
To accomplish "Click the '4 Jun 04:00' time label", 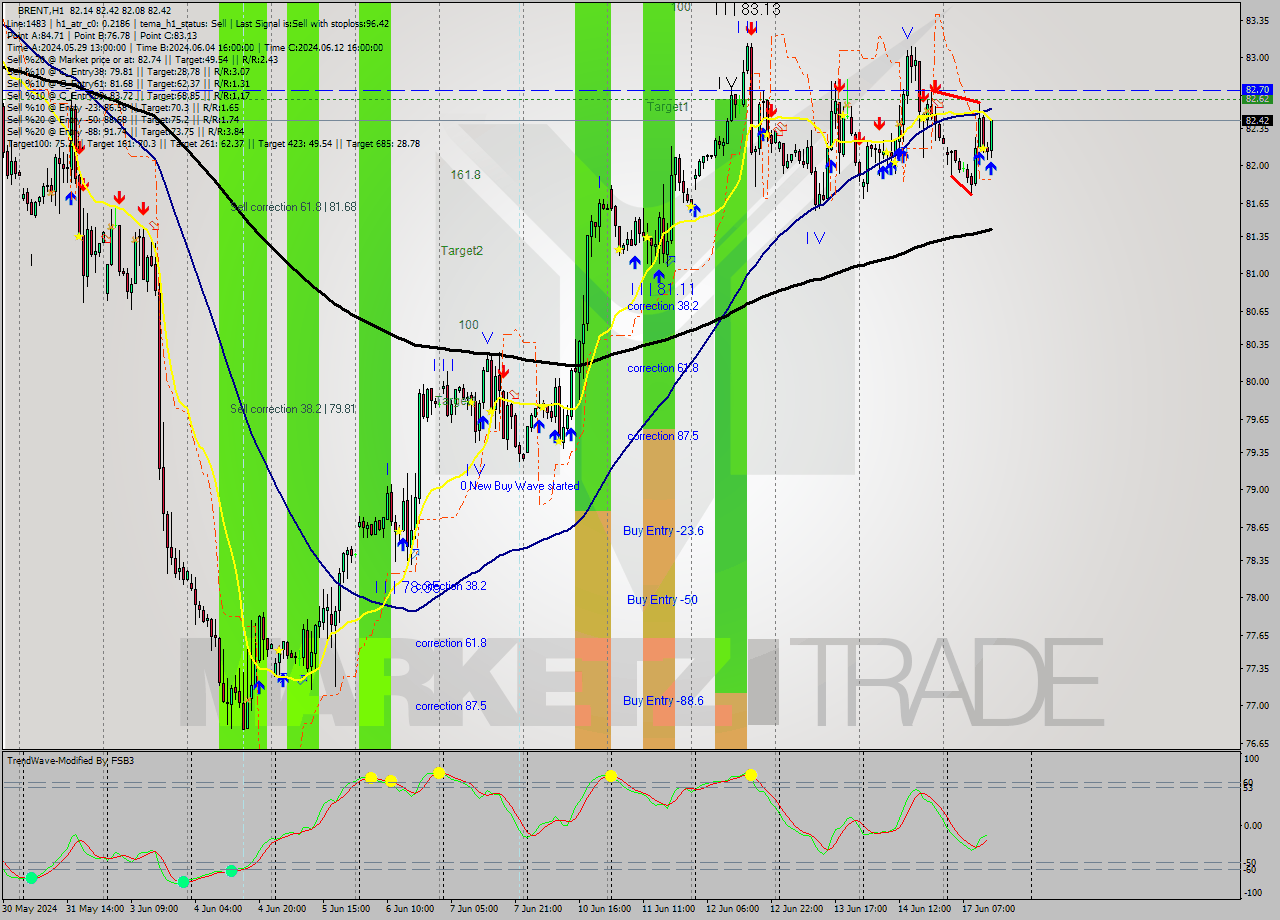I will 218,909.
